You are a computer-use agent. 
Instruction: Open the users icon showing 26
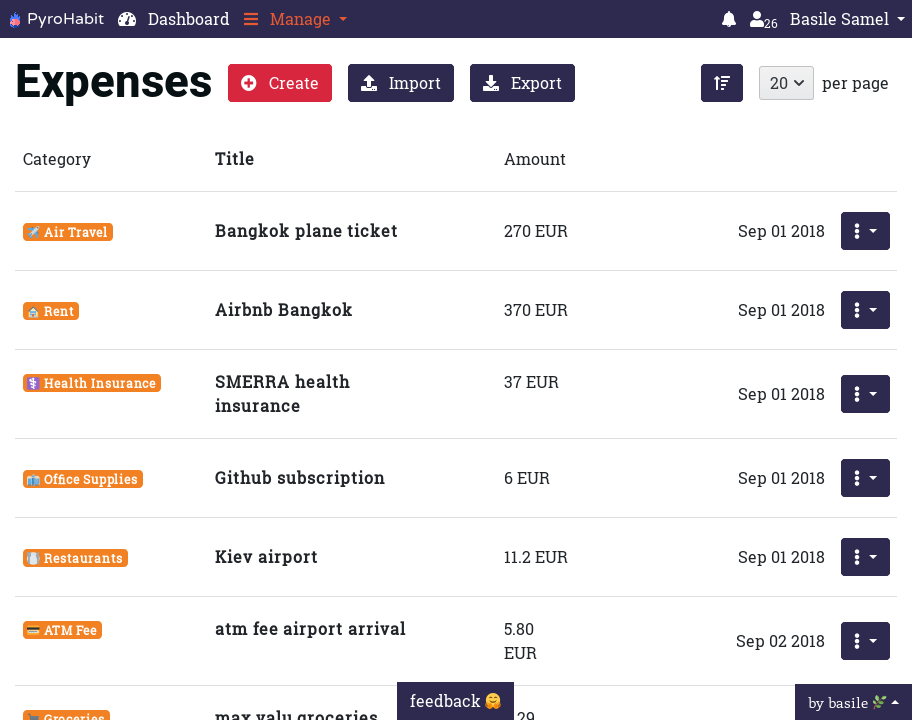point(763,20)
